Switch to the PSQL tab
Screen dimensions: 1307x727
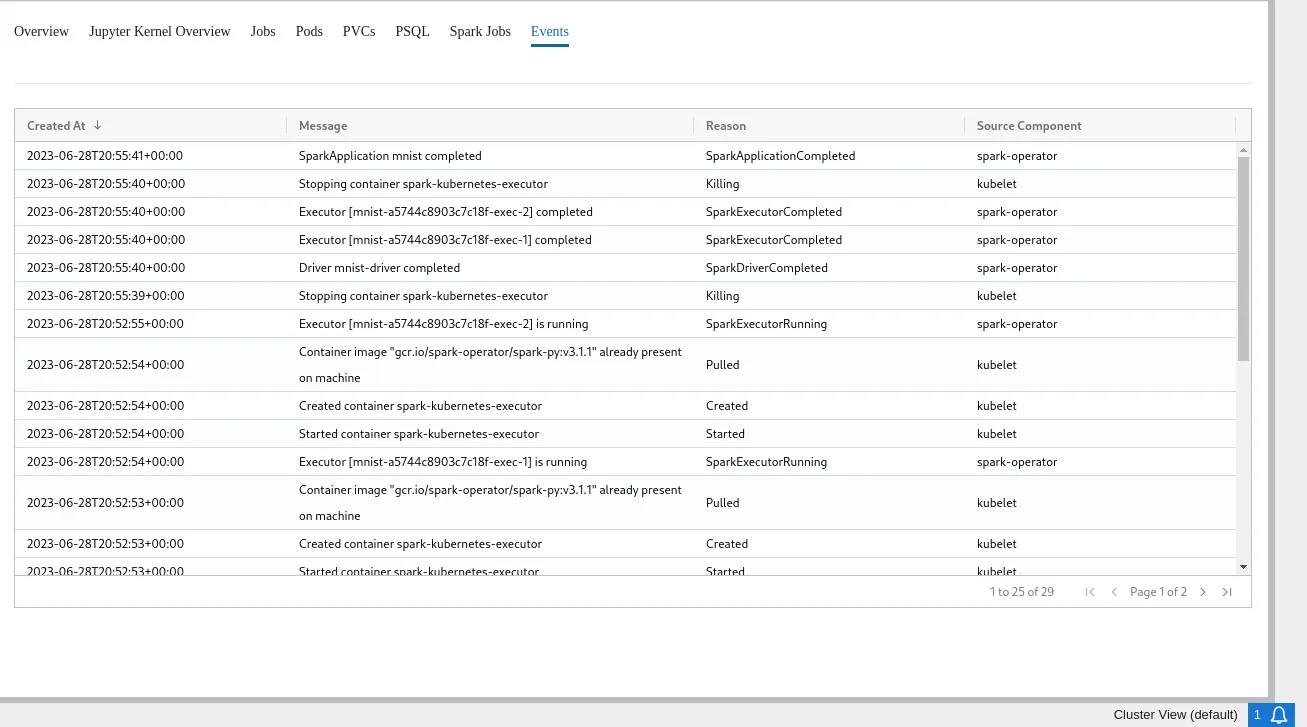click(412, 31)
